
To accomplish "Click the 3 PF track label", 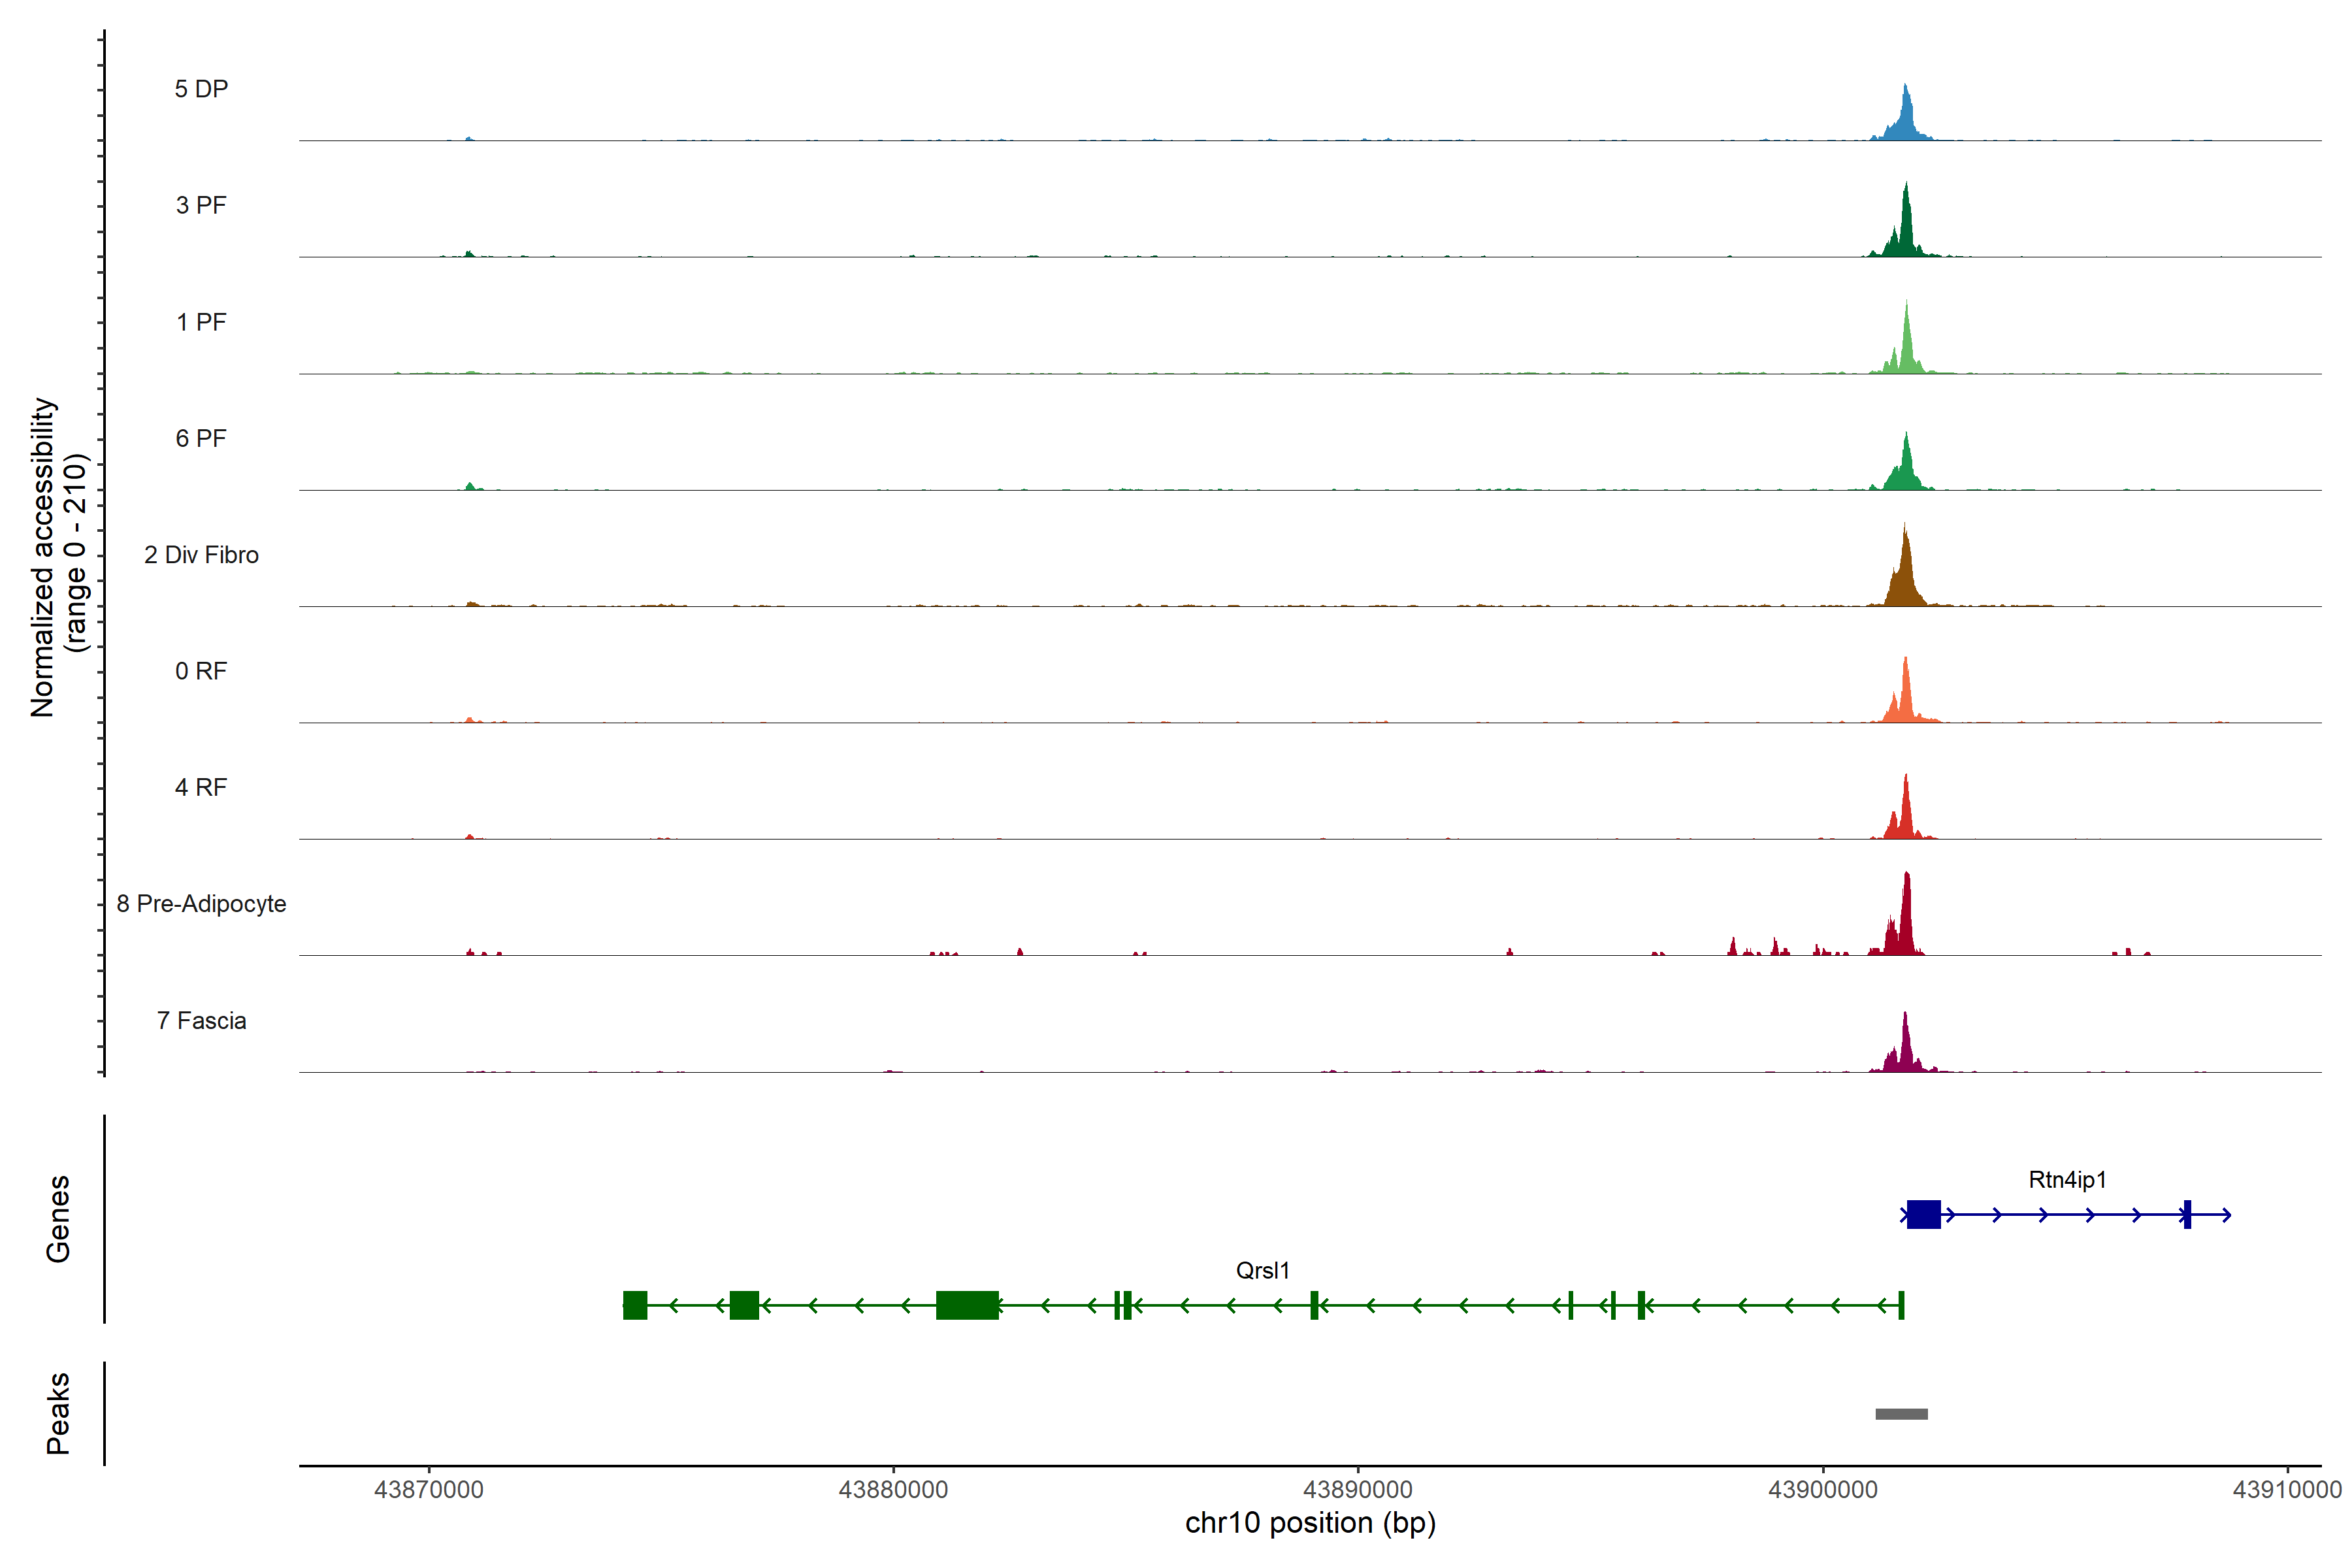I will (201, 205).
